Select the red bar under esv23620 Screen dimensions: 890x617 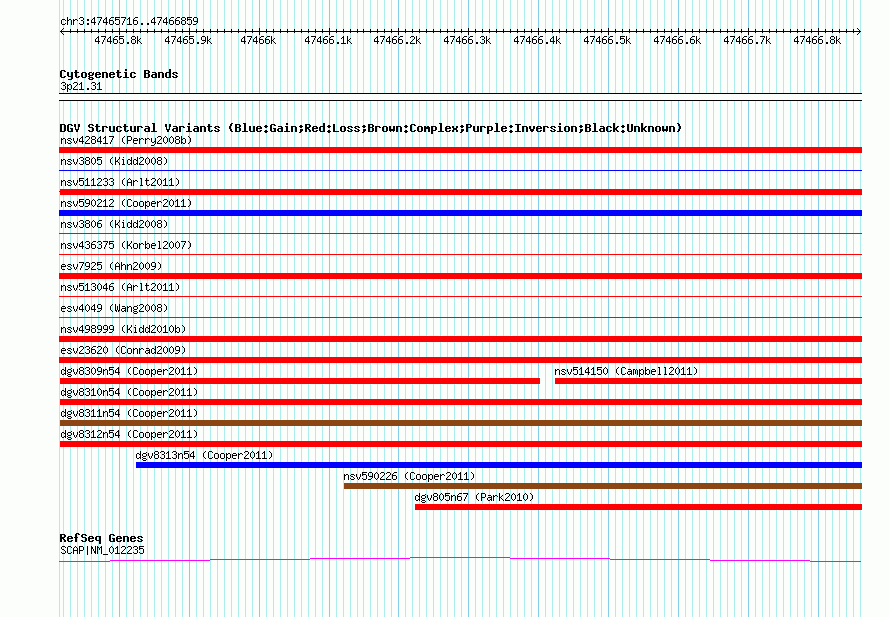[460, 360]
